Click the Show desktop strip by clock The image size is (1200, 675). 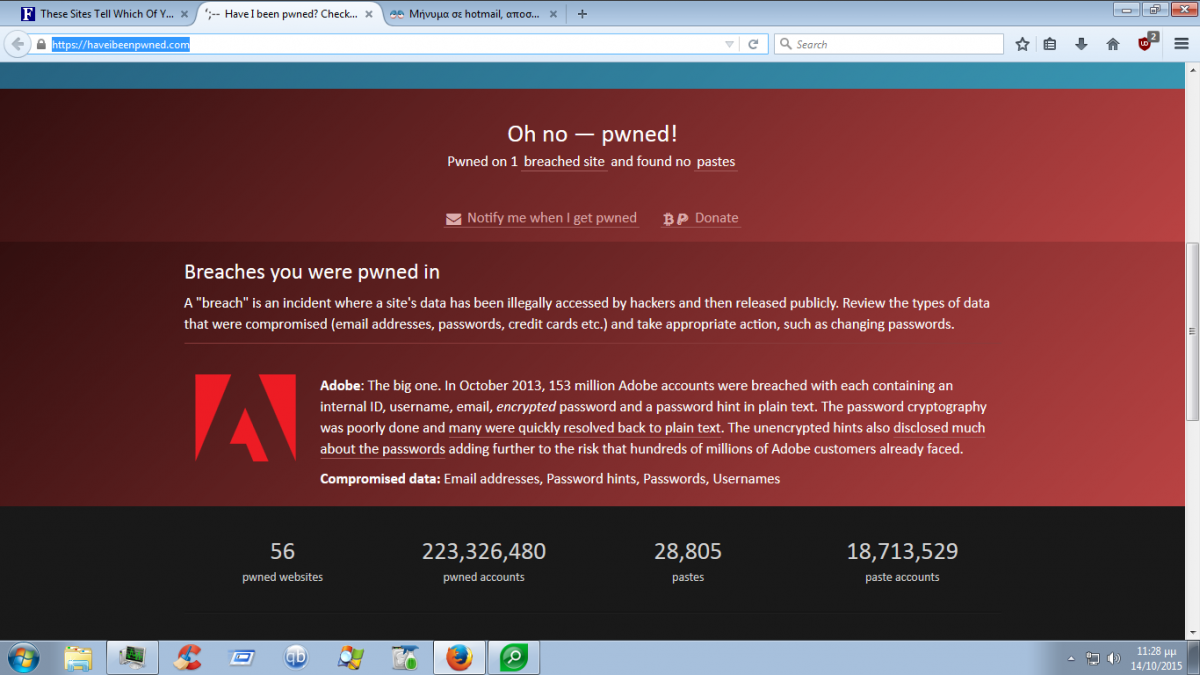pyautogui.click(x=1193, y=658)
